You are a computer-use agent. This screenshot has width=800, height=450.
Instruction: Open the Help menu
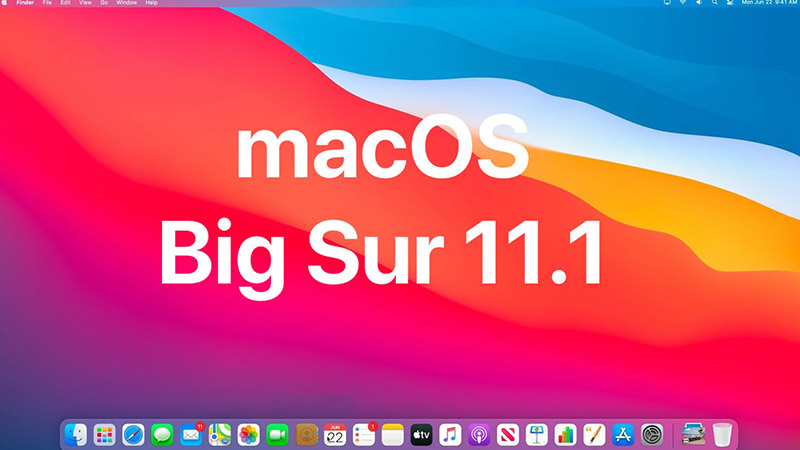(152, 3)
